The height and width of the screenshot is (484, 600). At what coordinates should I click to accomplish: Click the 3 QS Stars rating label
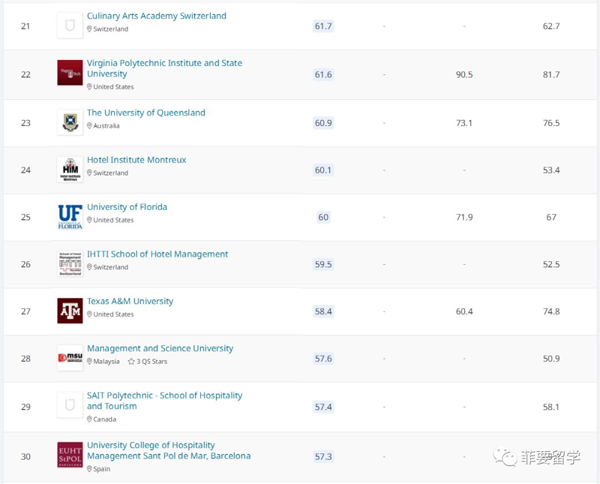coord(148,361)
